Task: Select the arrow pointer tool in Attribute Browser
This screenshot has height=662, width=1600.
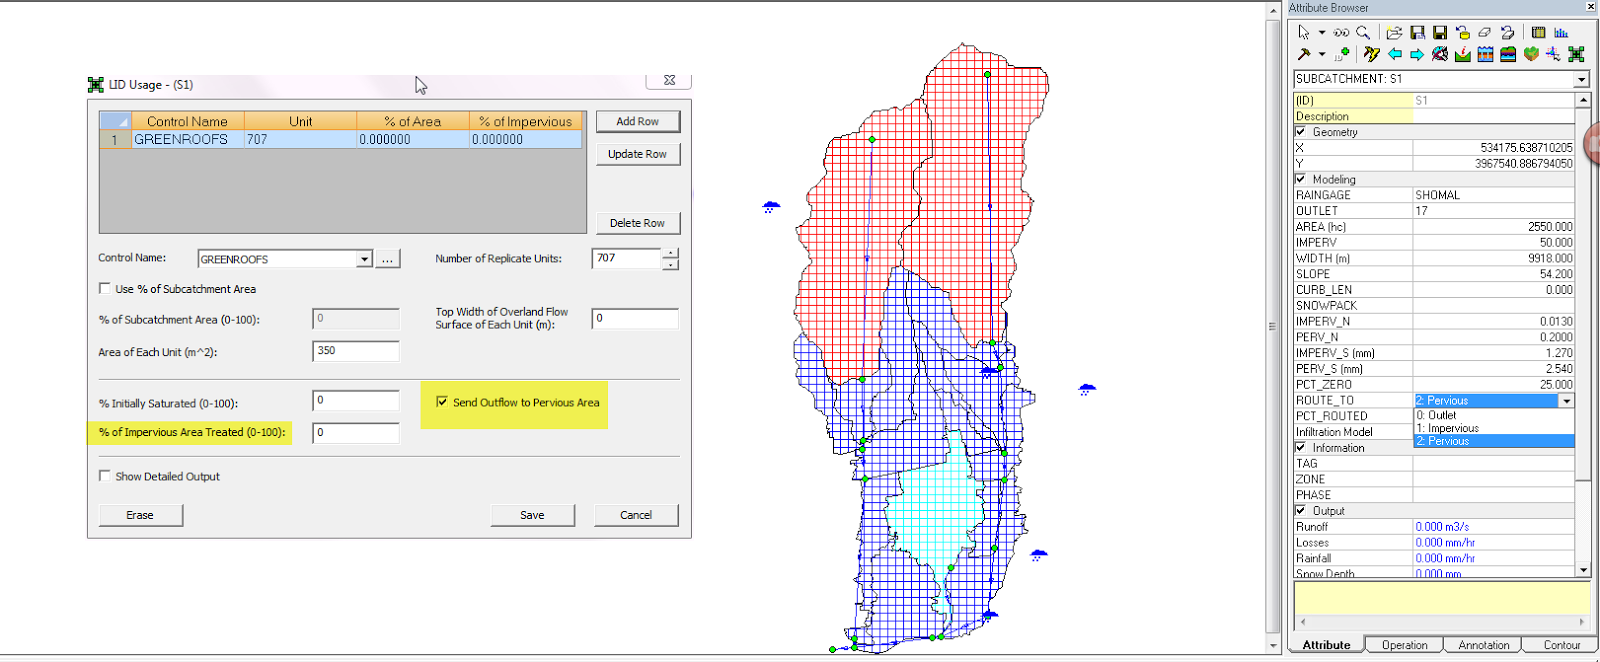Action: (1304, 33)
